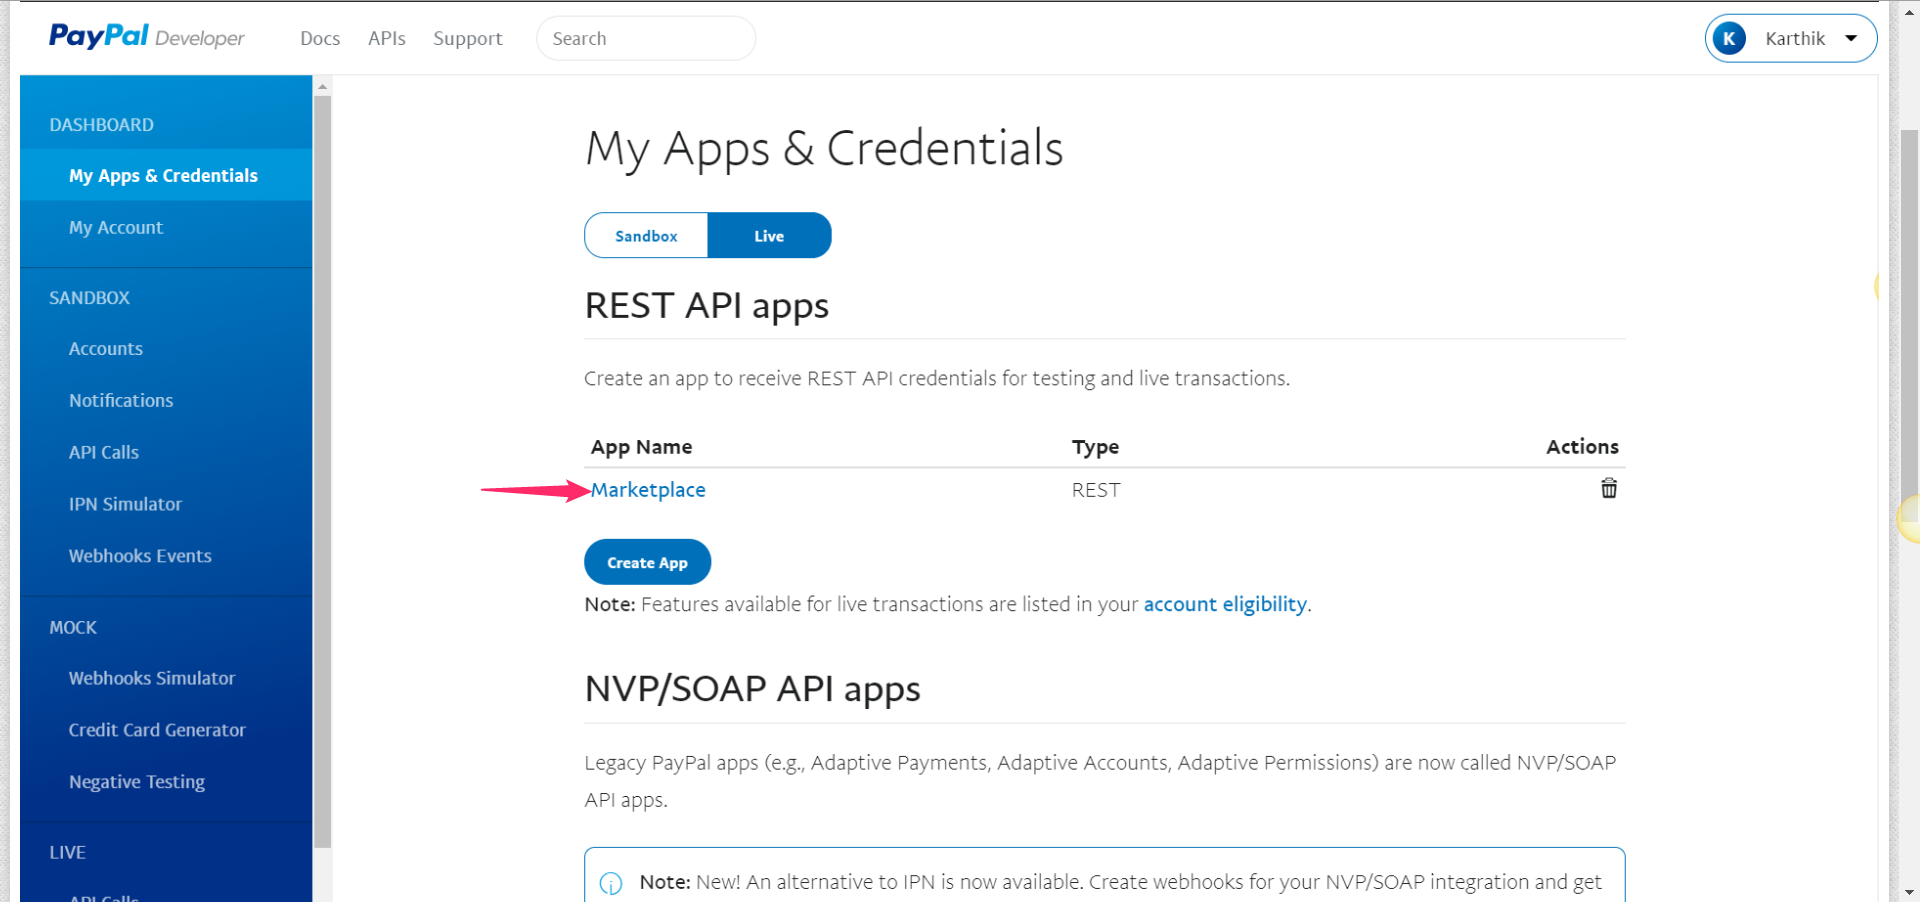Open the APIs menu

coord(387,38)
